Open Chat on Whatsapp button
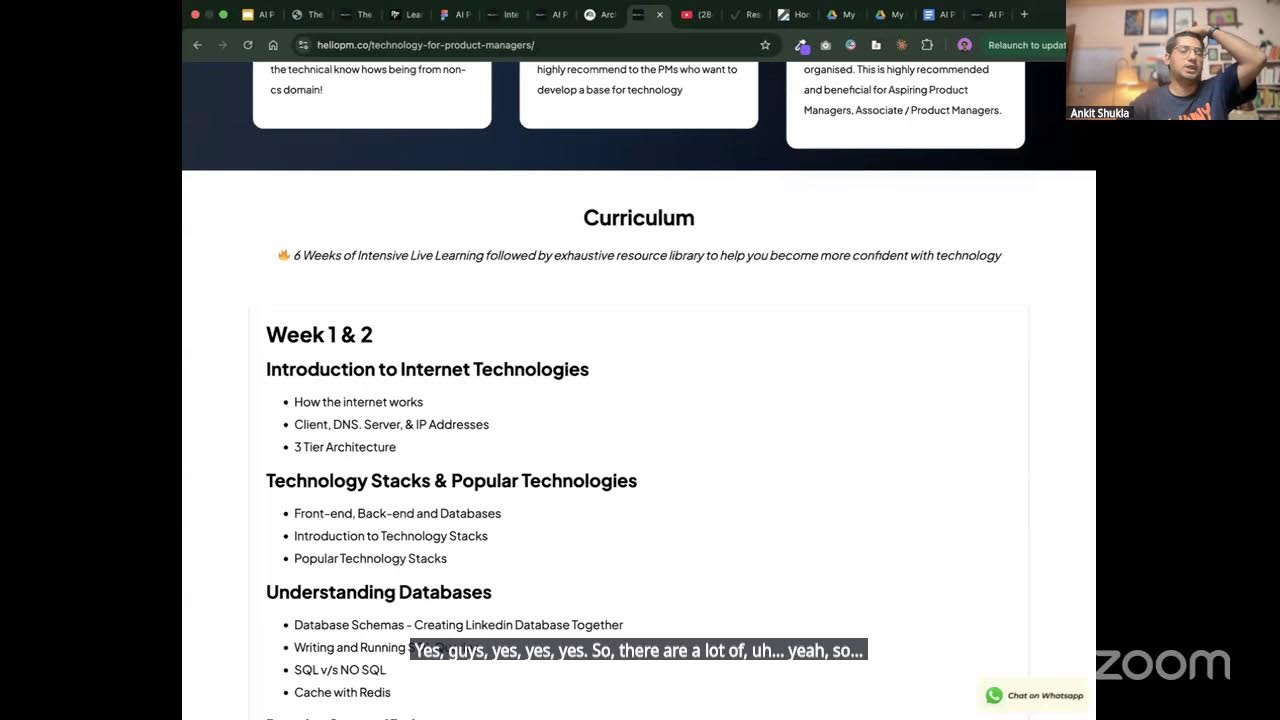The image size is (1280, 720). (1035, 695)
